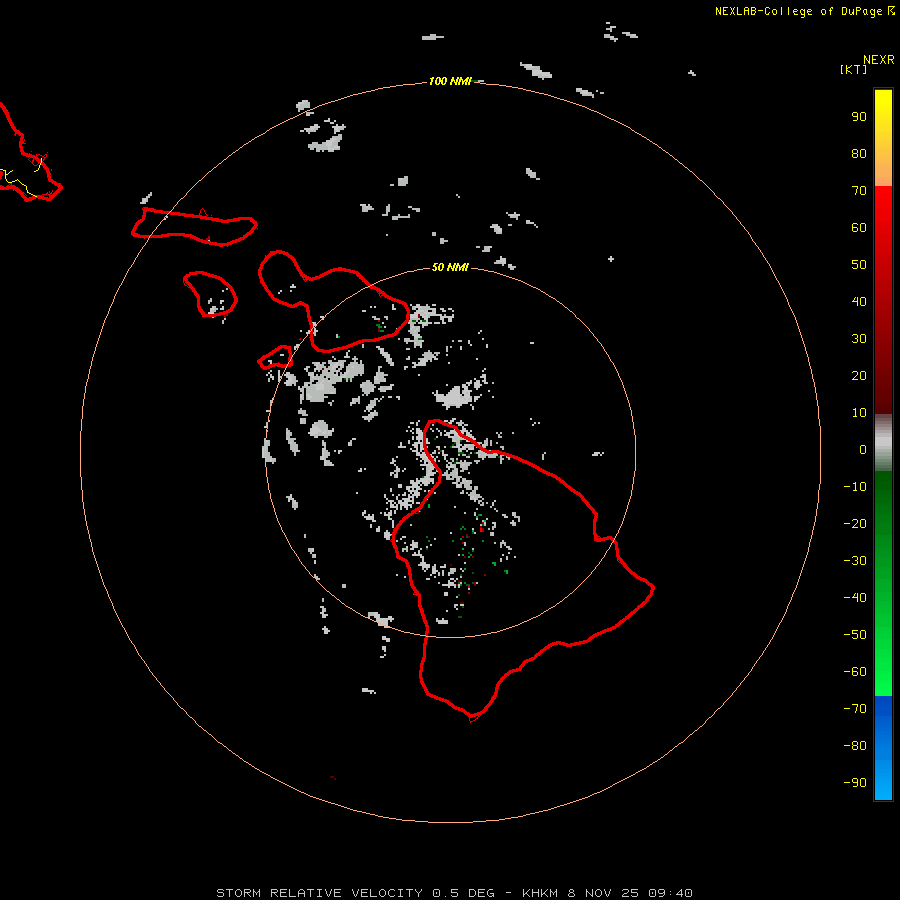Click the 0 value on the velocity scale

pos(863,449)
